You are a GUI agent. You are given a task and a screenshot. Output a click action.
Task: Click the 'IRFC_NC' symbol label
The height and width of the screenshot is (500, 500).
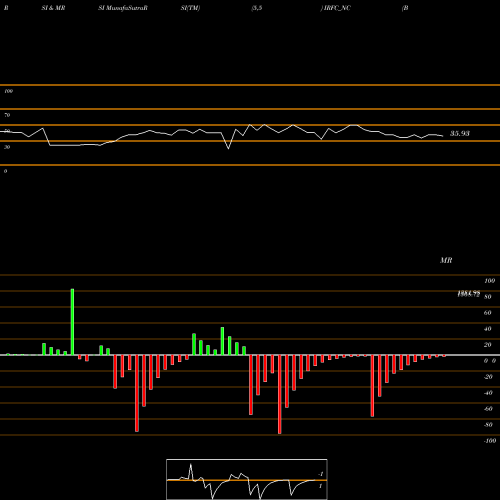click(337, 8)
